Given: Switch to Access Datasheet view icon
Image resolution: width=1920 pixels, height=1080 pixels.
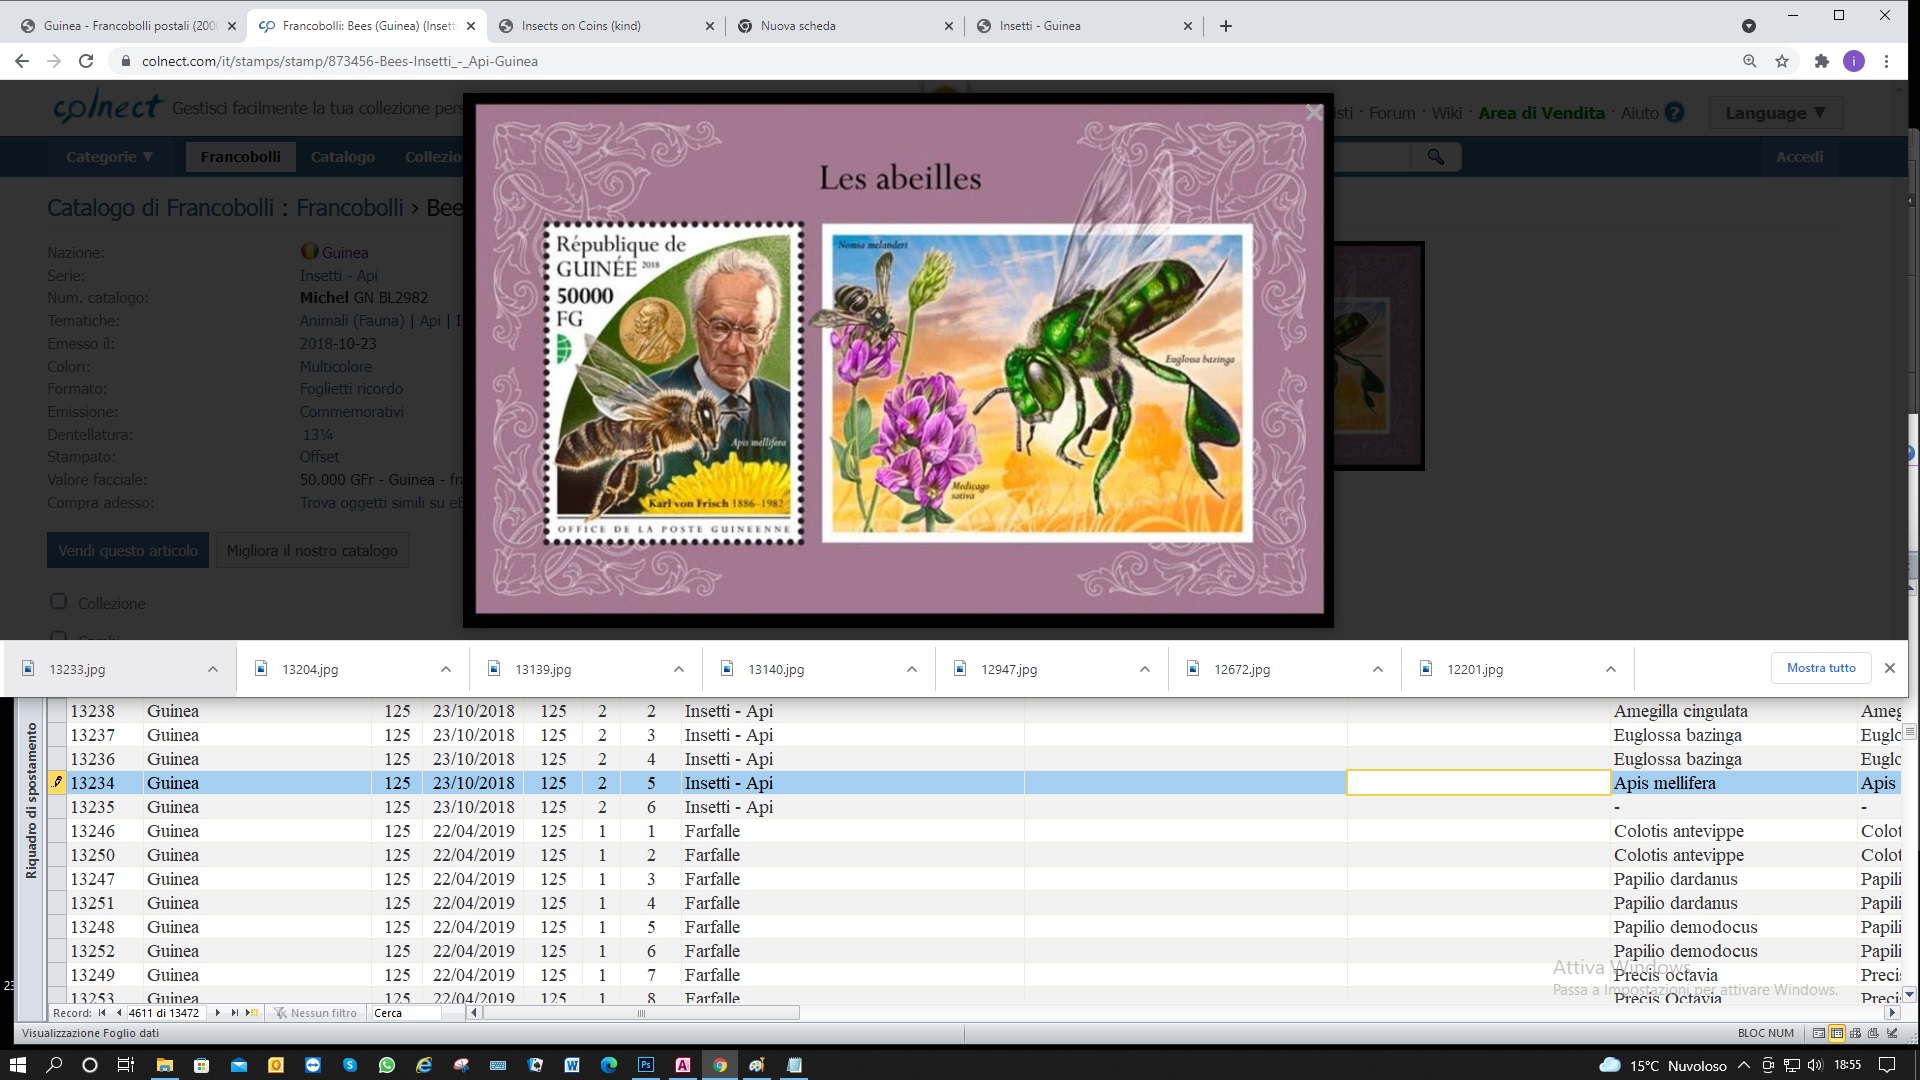Looking at the screenshot, I should click(x=1837, y=1033).
